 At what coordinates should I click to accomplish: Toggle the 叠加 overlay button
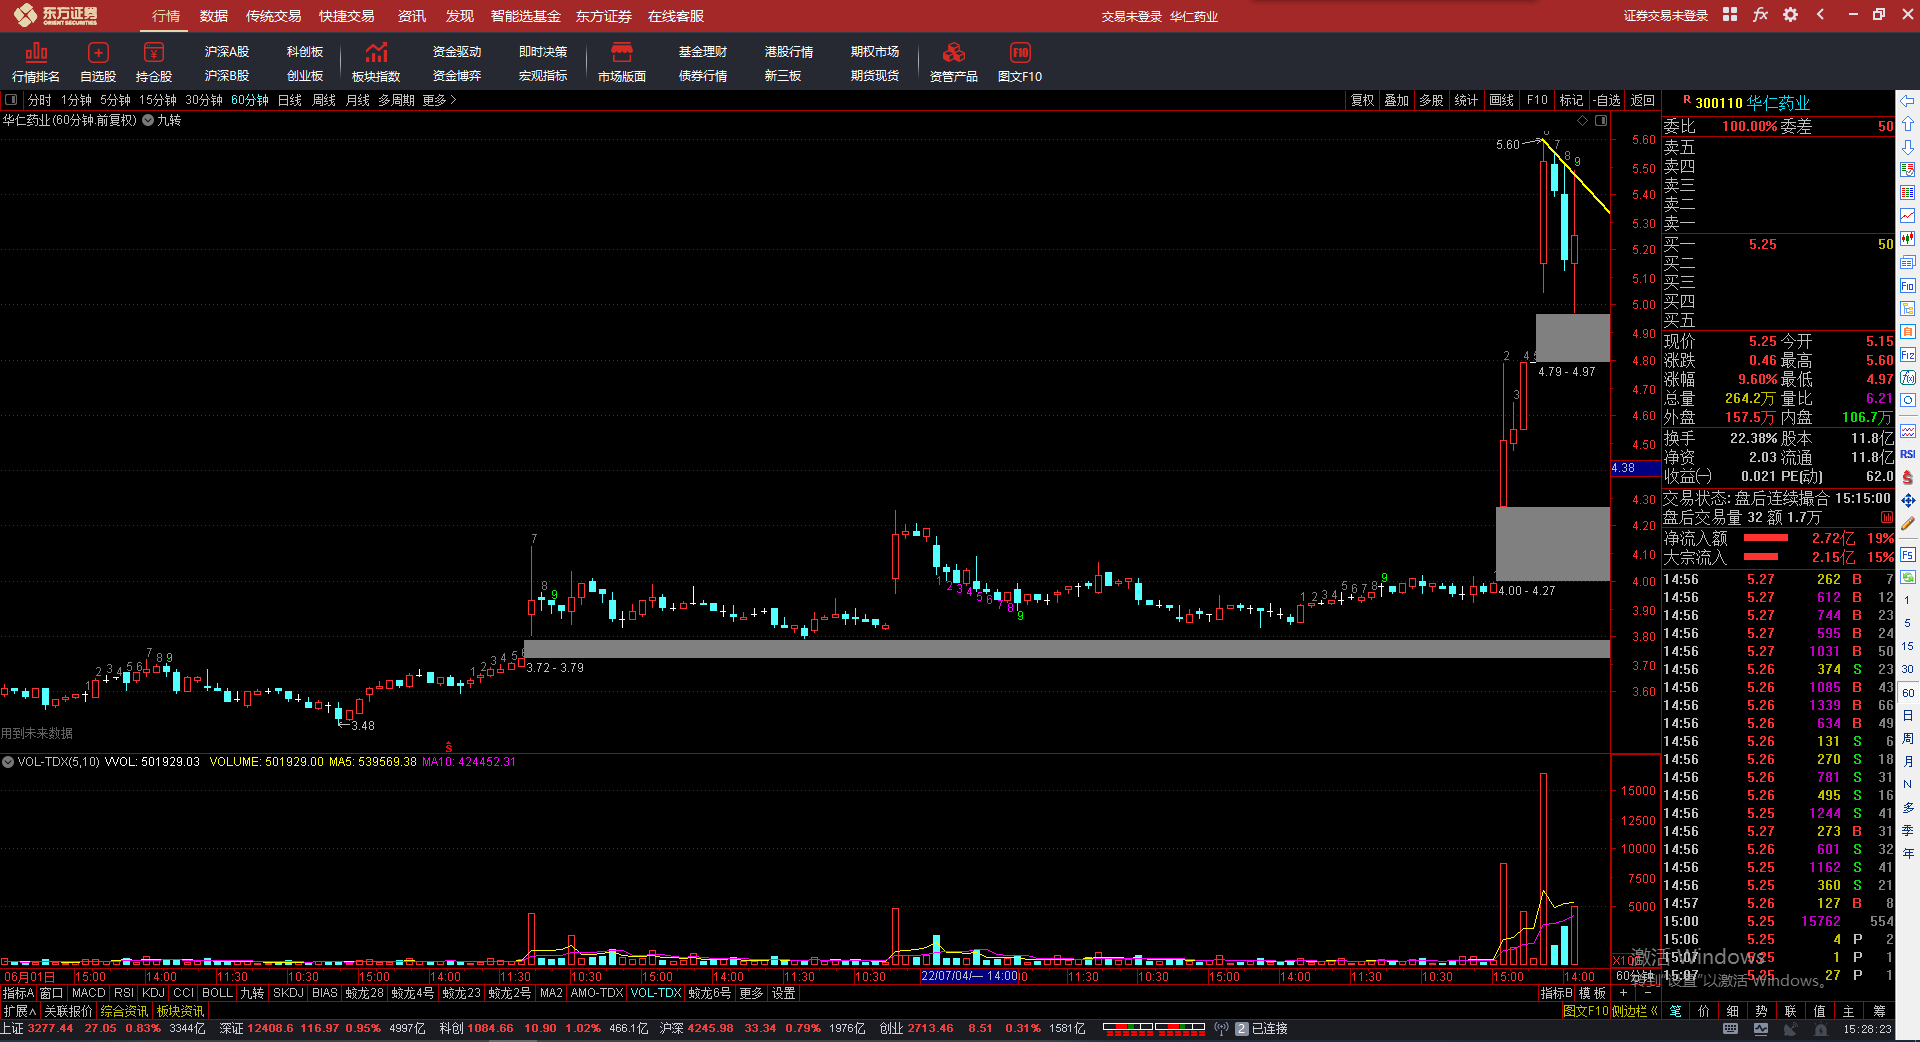coord(1396,100)
